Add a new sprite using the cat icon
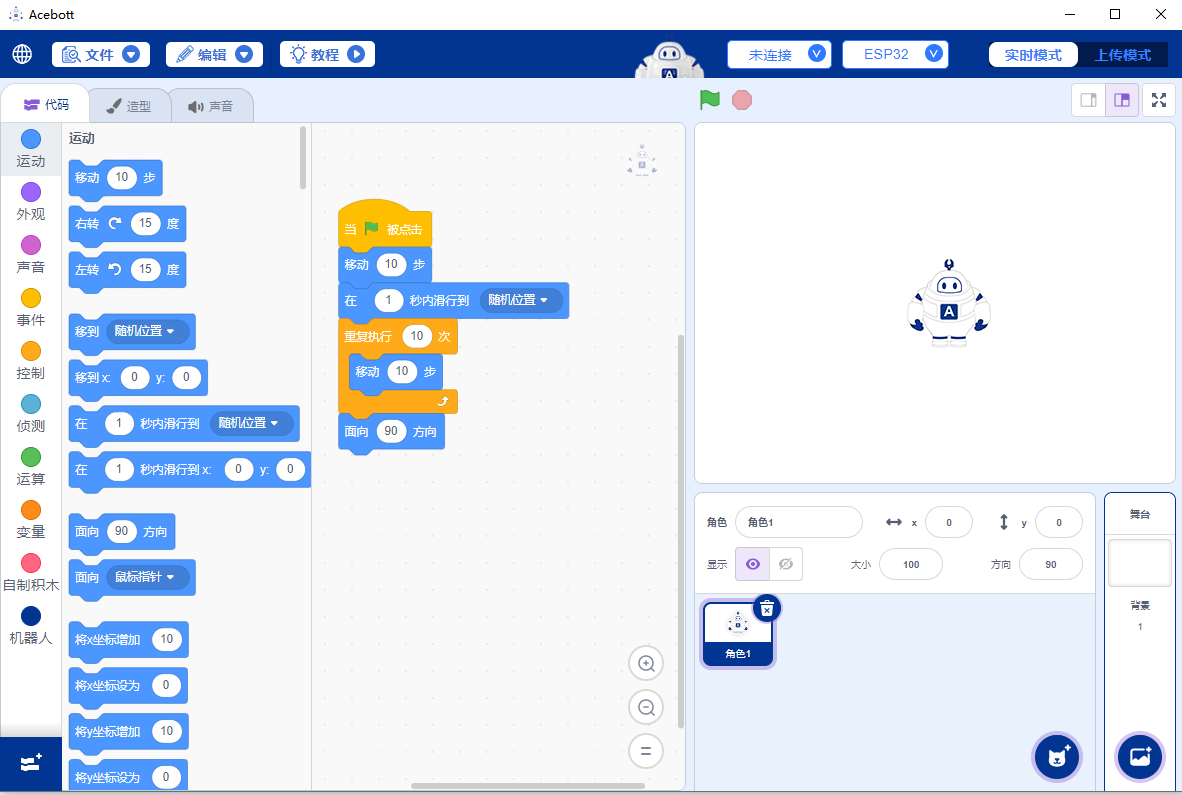Viewport: 1182px width, 795px height. pos(1056,757)
